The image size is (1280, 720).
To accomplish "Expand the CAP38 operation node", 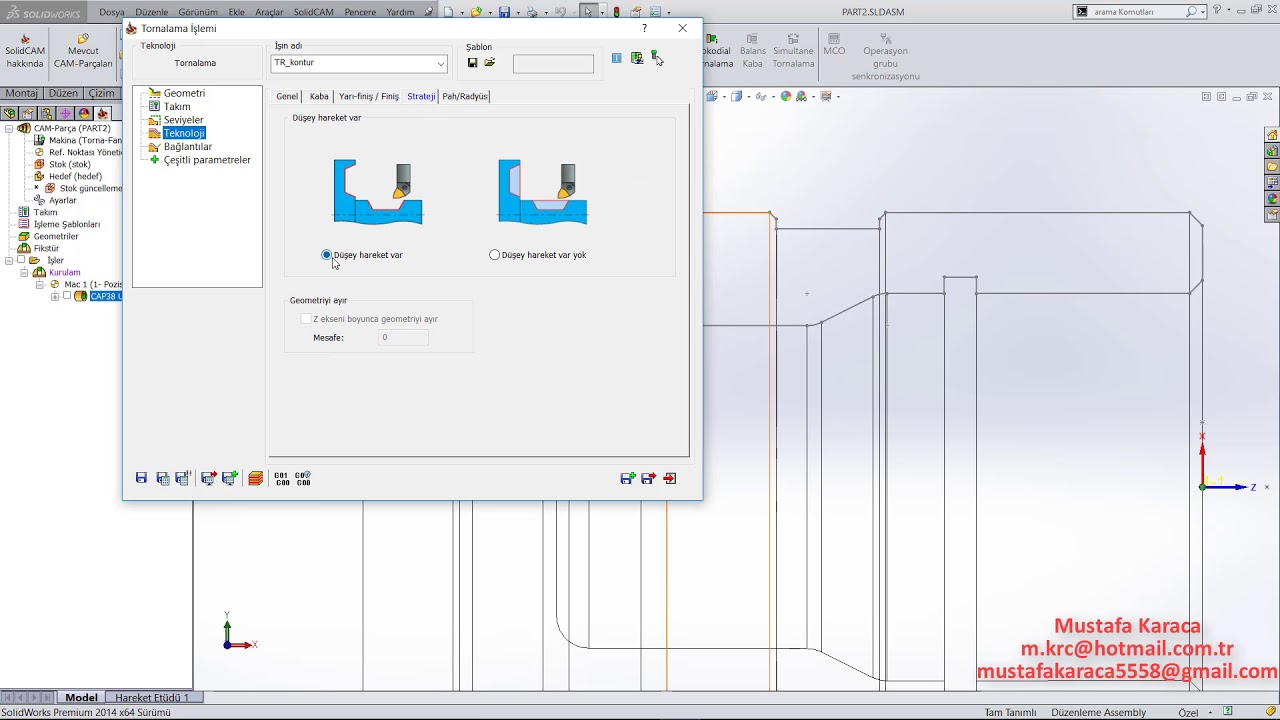I will point(55,296).
